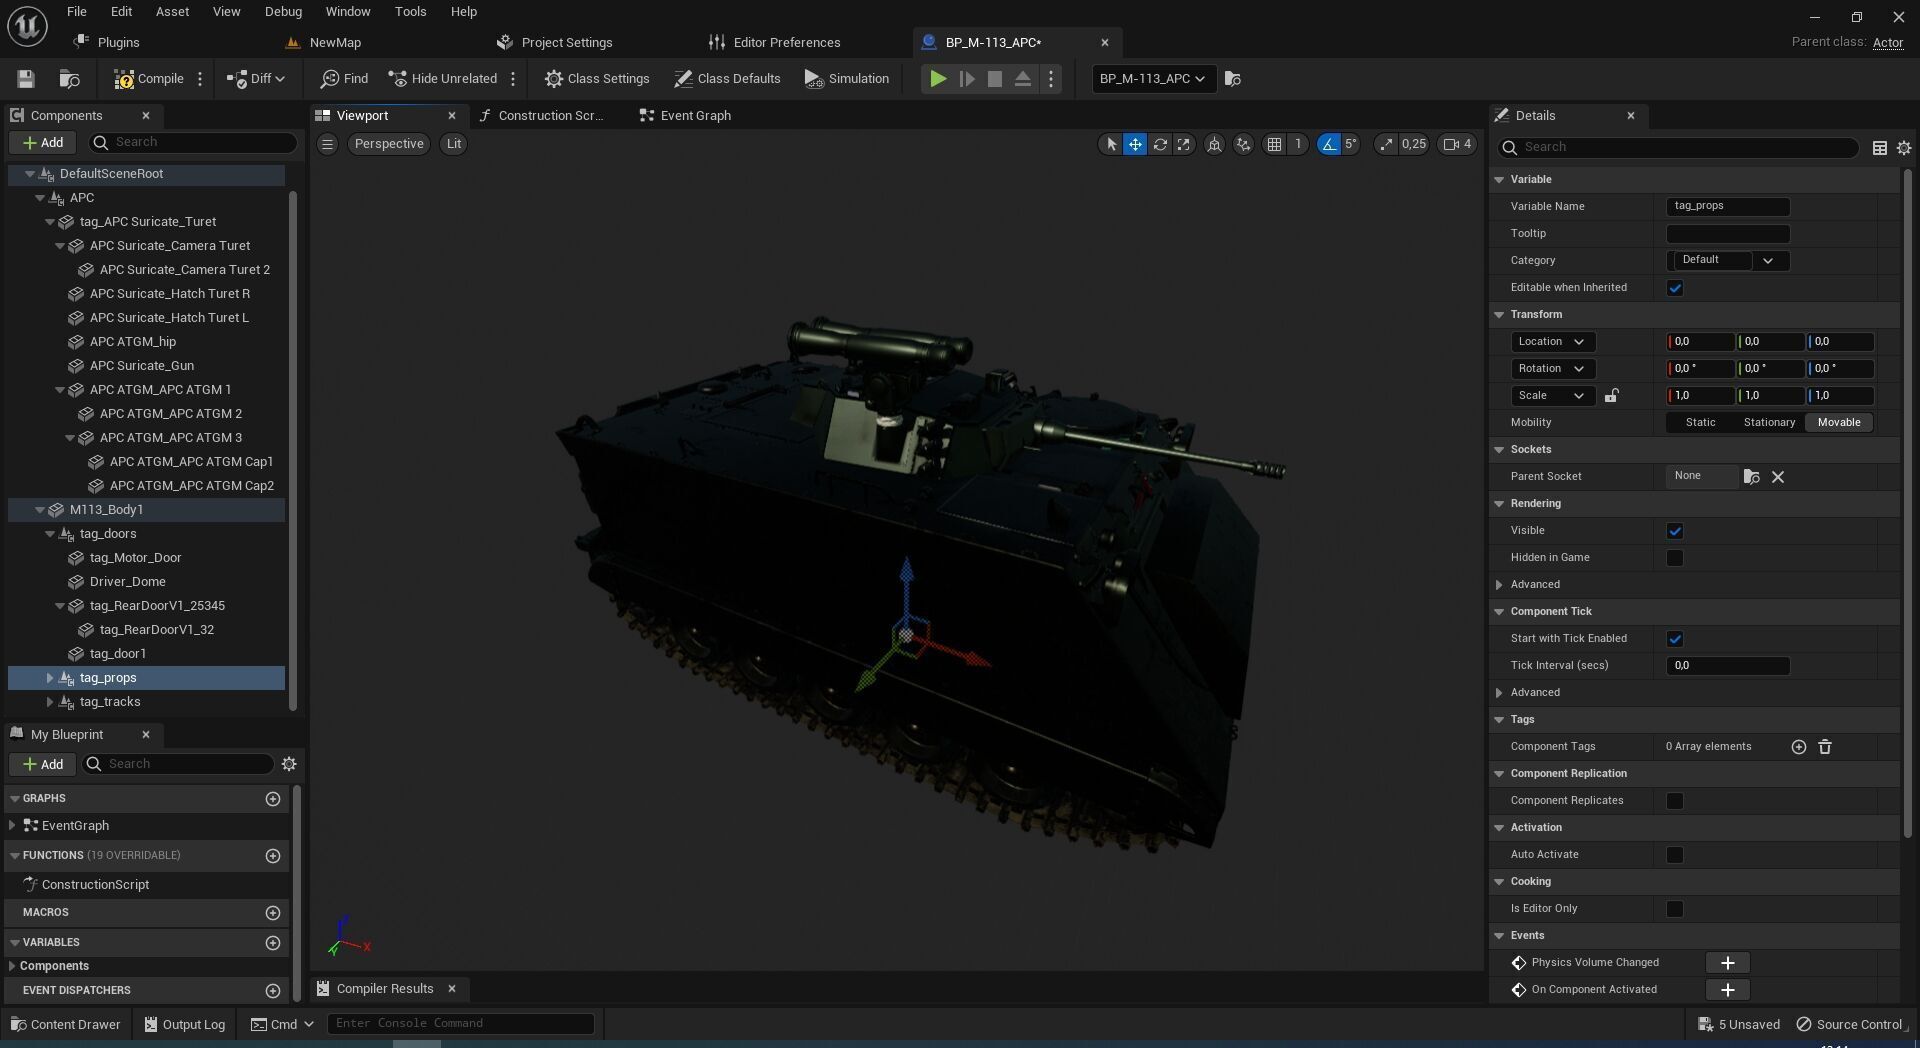Image resolution: width=1920 pixels, height=1048 pixels.
Task: Toggle grid snapping icon
Action: (1274, 144)
